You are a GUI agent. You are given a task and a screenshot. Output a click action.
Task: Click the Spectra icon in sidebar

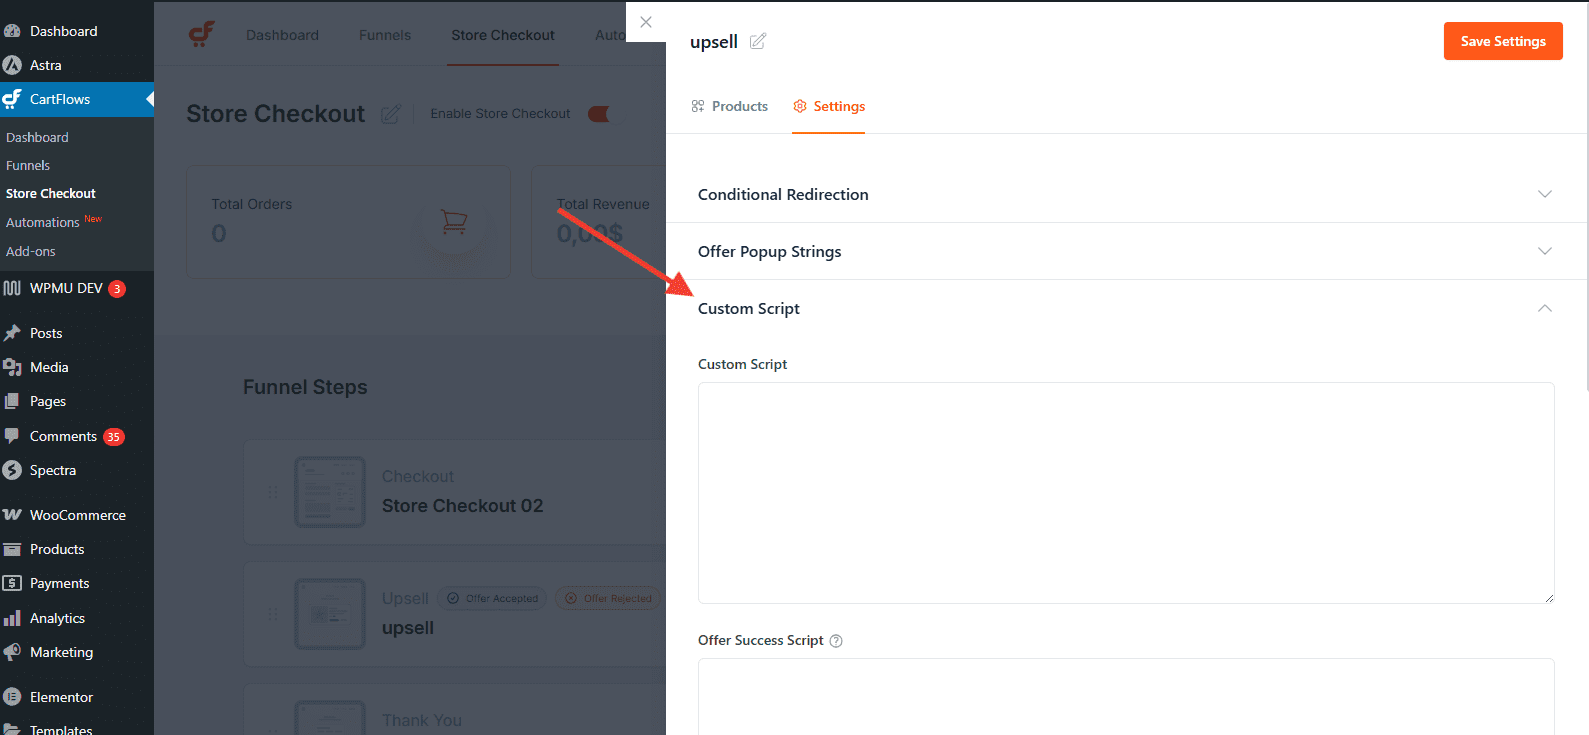coord(12,470)
